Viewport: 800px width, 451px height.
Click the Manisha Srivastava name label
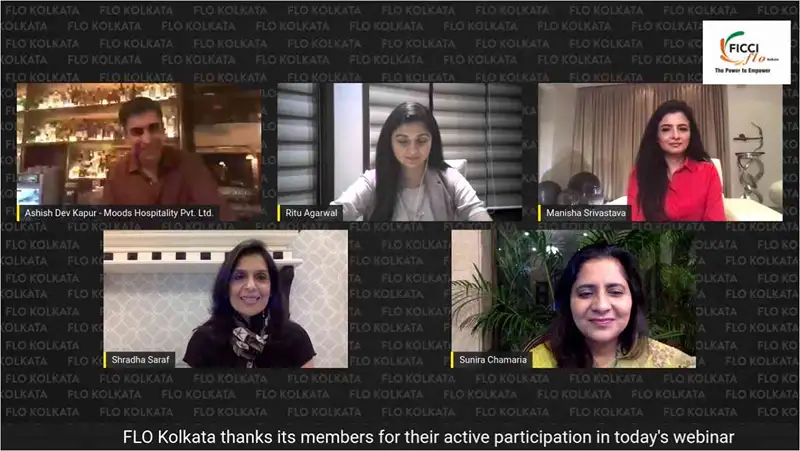[x=586, y=213]
